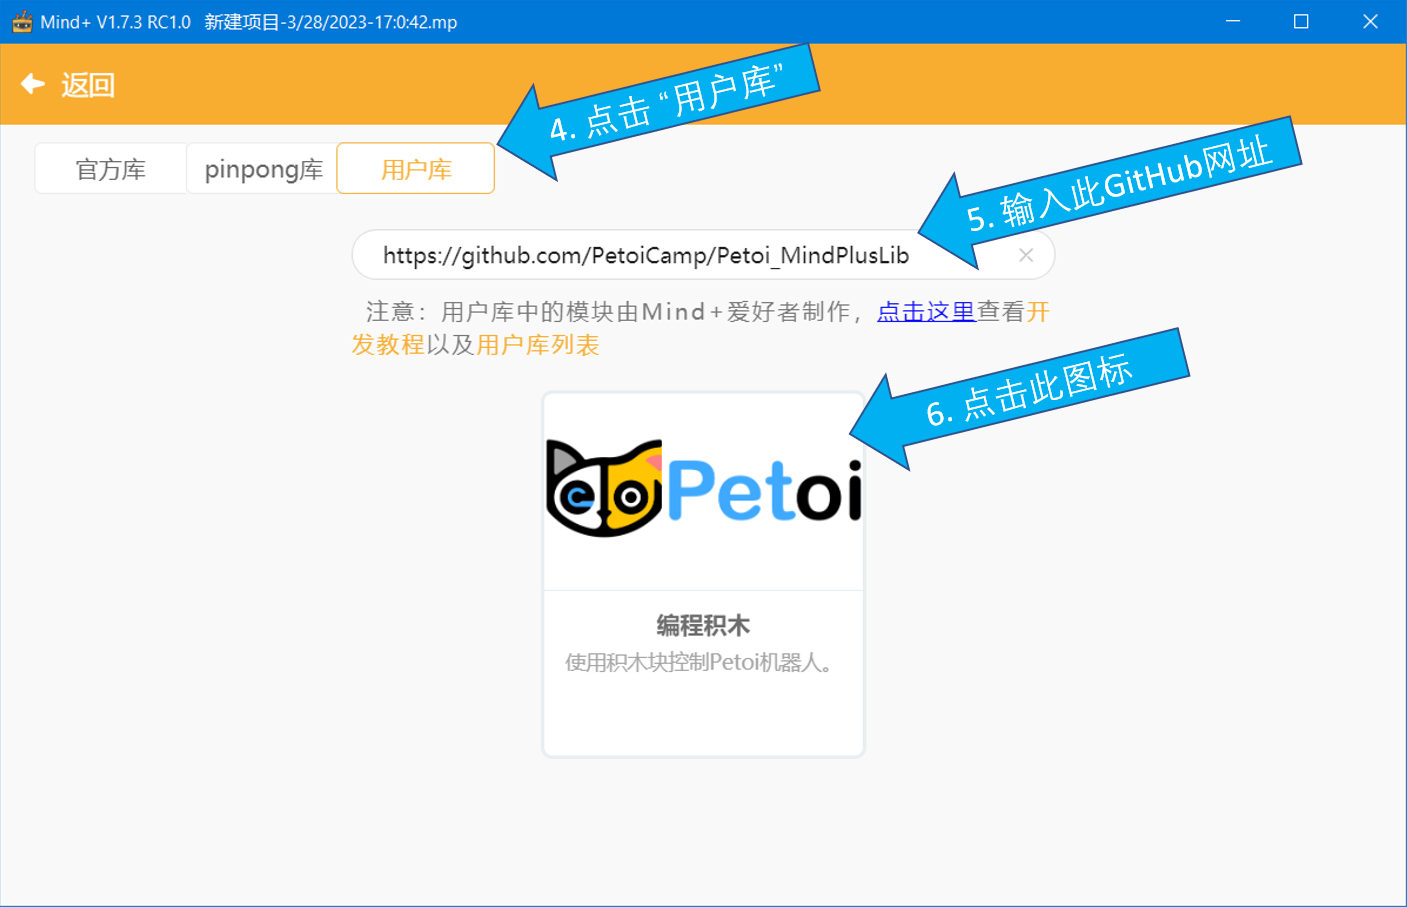Click the 编程积木 card title
The height and width of the screenshot is (907, 1407).
tap(703, 626)
